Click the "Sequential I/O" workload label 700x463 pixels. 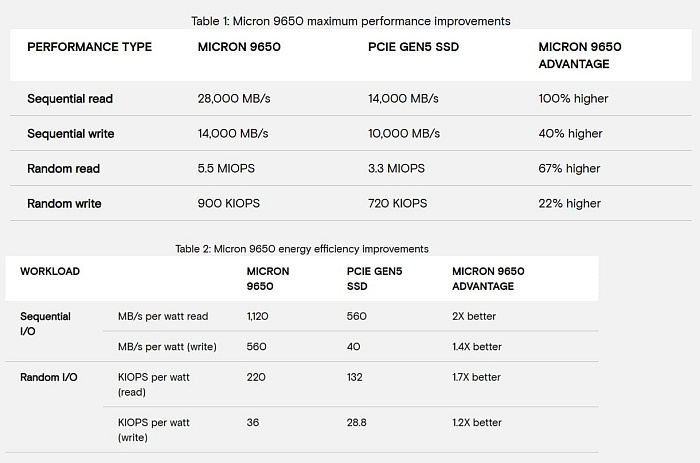[45, 323]
